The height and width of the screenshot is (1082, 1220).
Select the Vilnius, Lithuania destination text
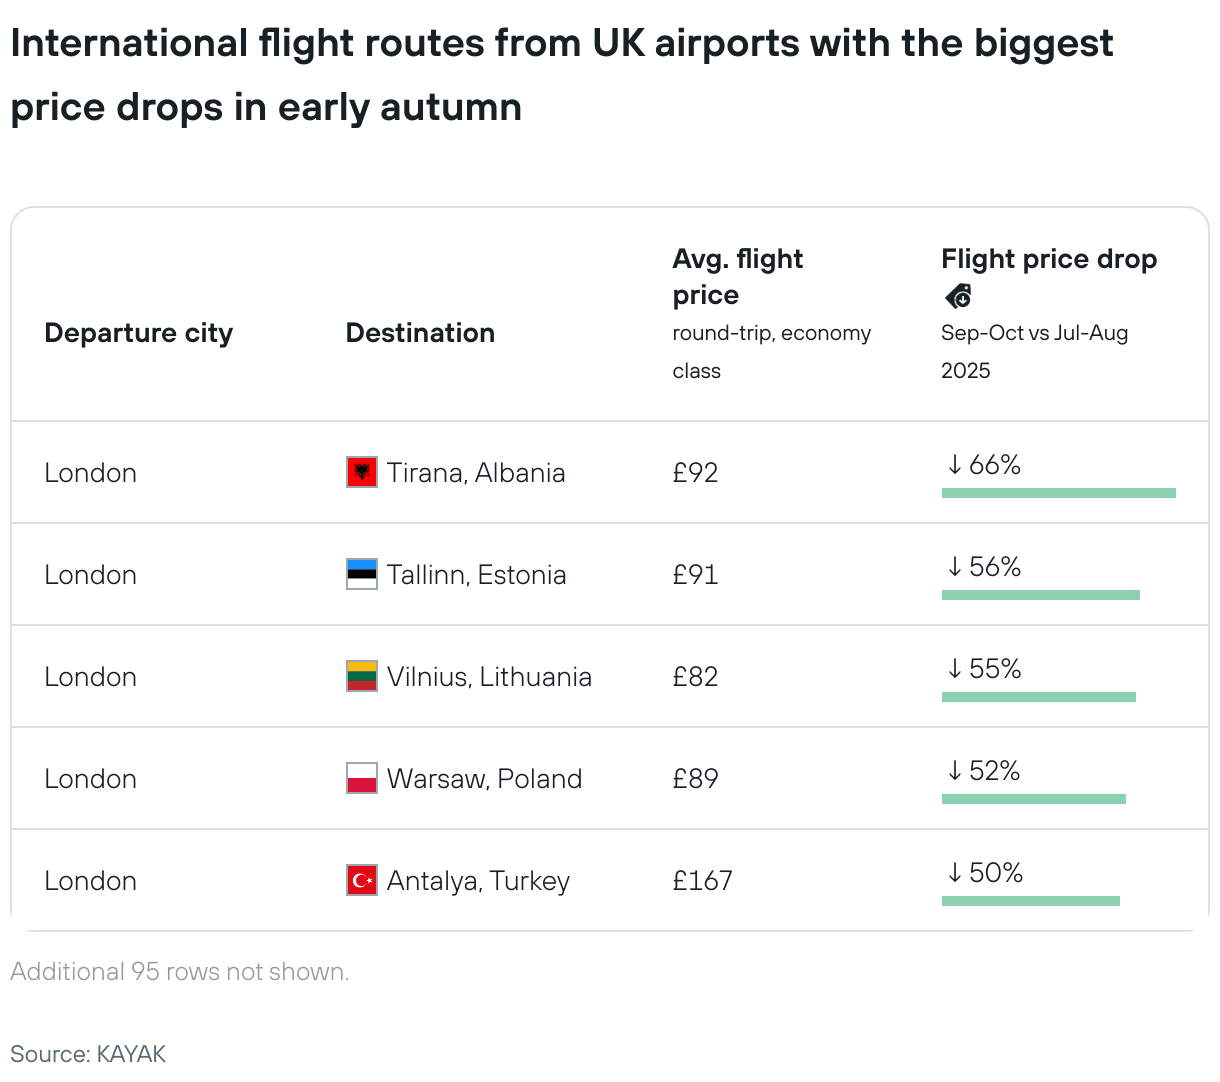point(489,677)
